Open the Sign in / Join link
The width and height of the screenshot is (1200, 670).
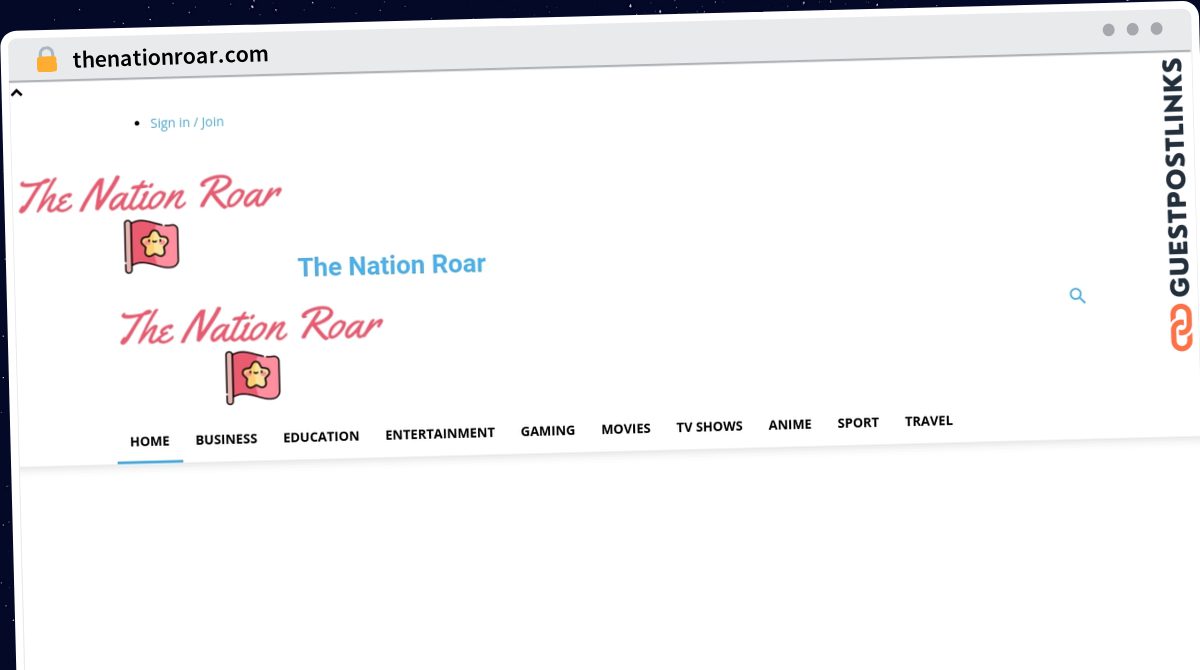coord(187,122)
